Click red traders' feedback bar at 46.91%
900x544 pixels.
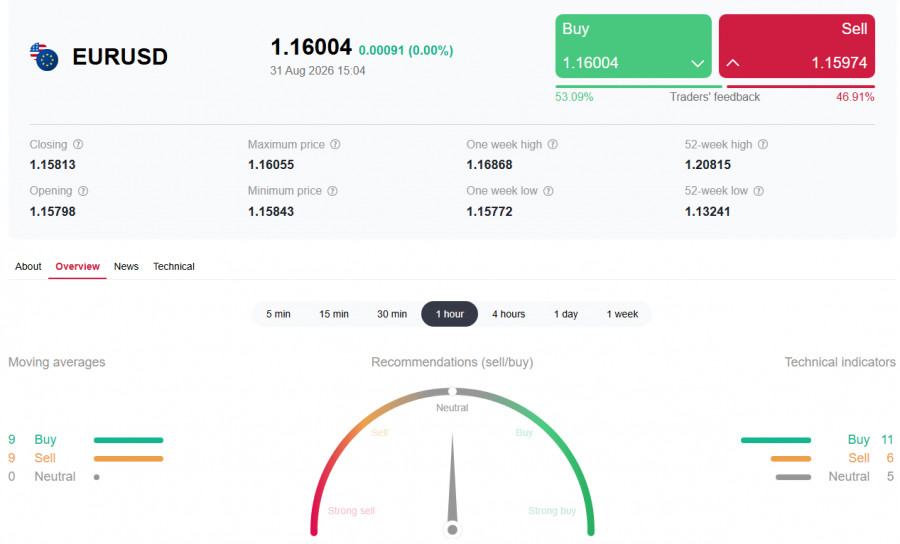click(801, 87)
